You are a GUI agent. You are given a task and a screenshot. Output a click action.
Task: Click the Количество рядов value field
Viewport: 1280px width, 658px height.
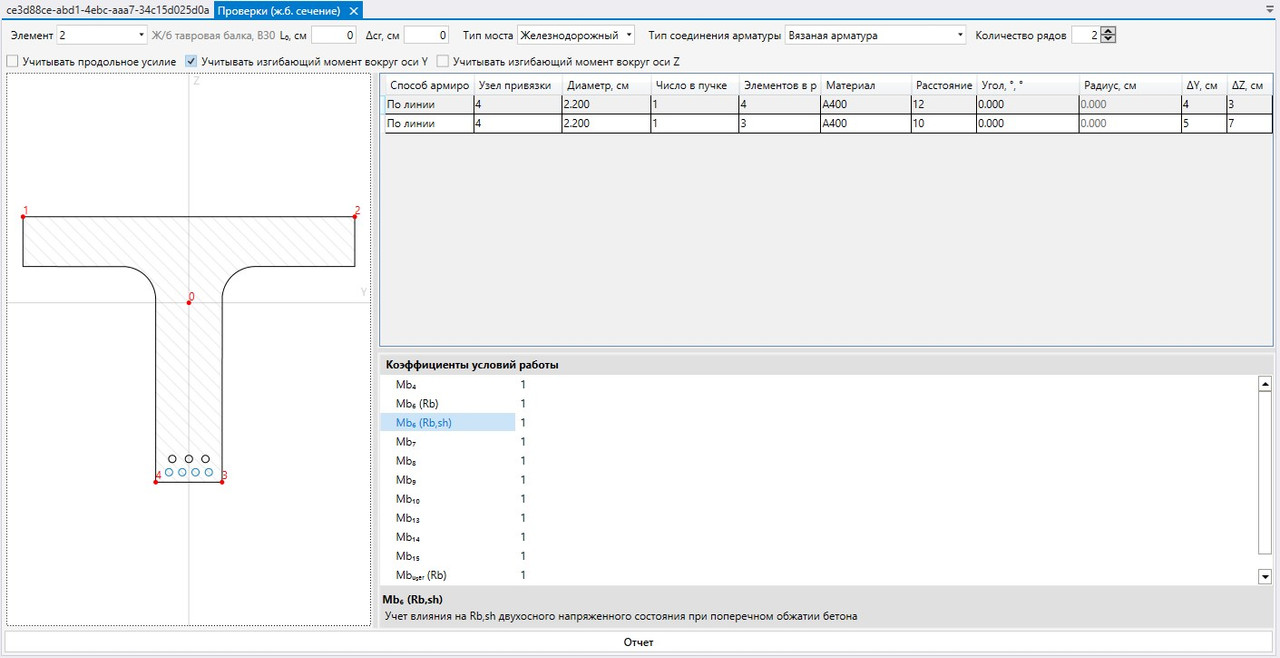point(1085,35)
